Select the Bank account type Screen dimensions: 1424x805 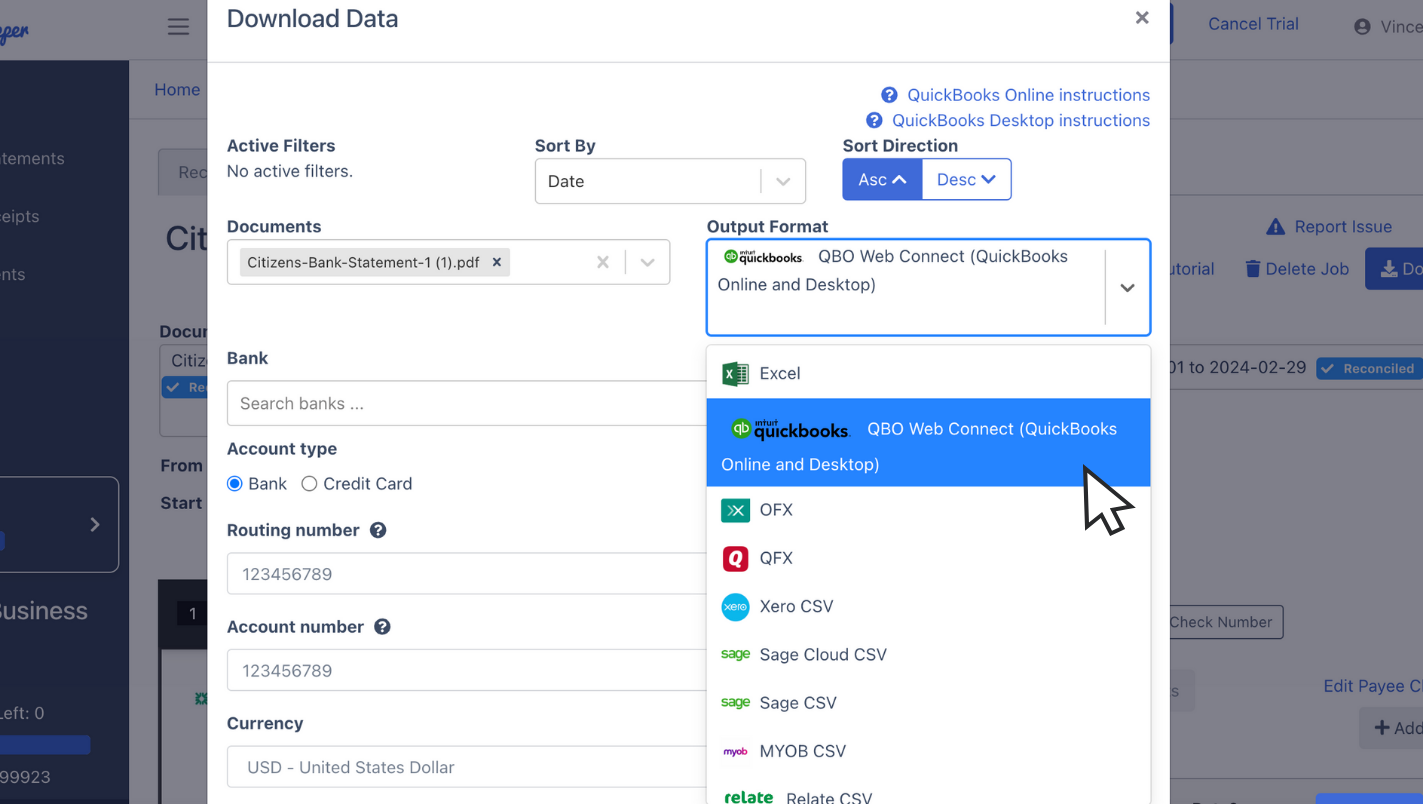point(235,484)
